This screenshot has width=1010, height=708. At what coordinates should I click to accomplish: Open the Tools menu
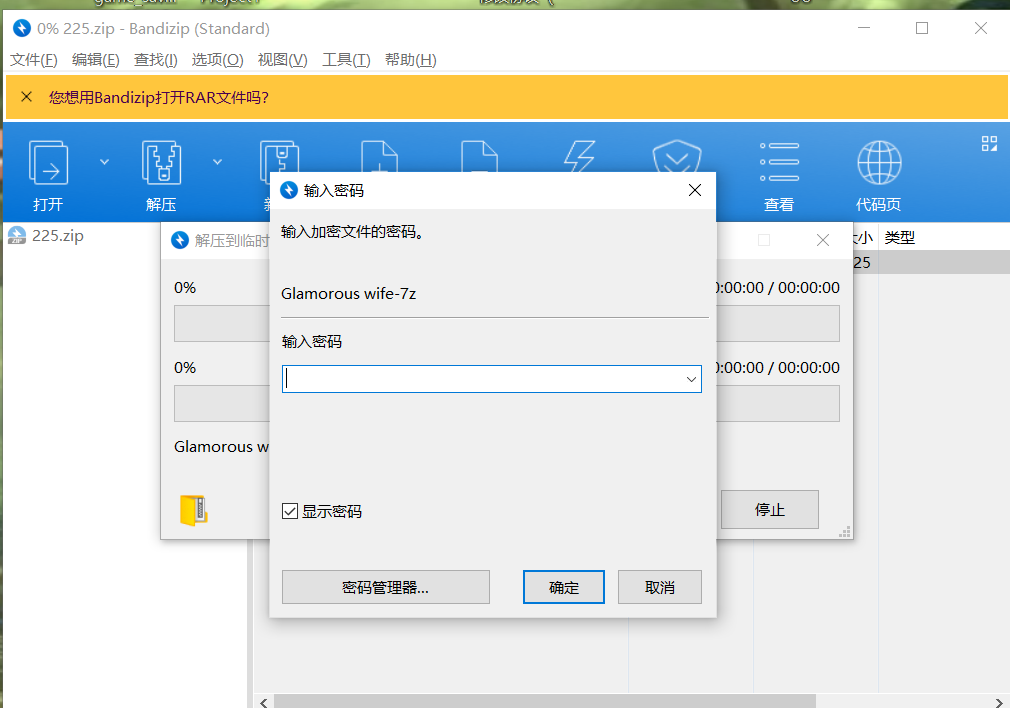[x=346, y=60]
